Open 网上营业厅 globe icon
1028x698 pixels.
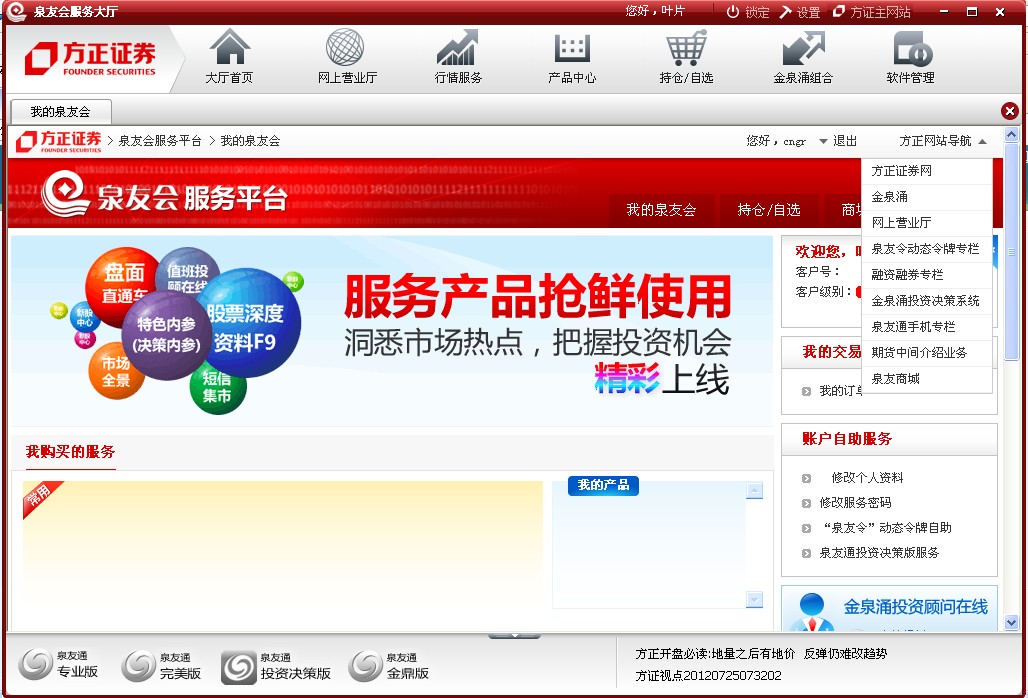pyautogui.click(x=346, y=47)
